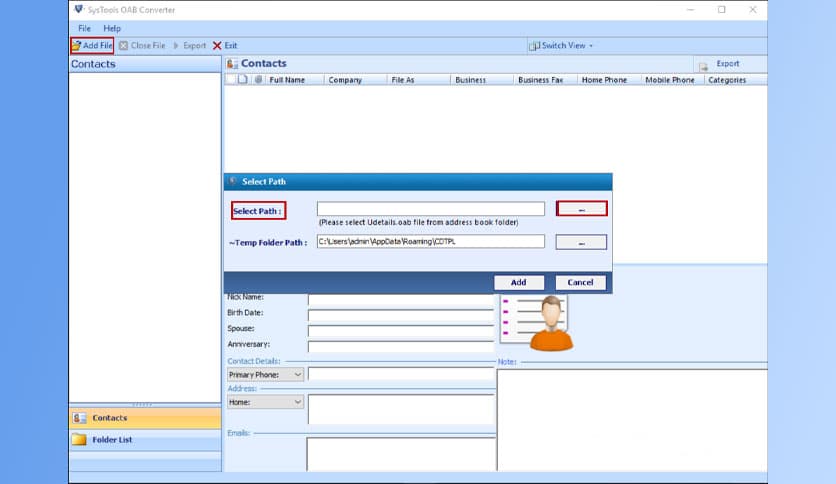Select Folder List in the navigation pane

click(145, 440)
